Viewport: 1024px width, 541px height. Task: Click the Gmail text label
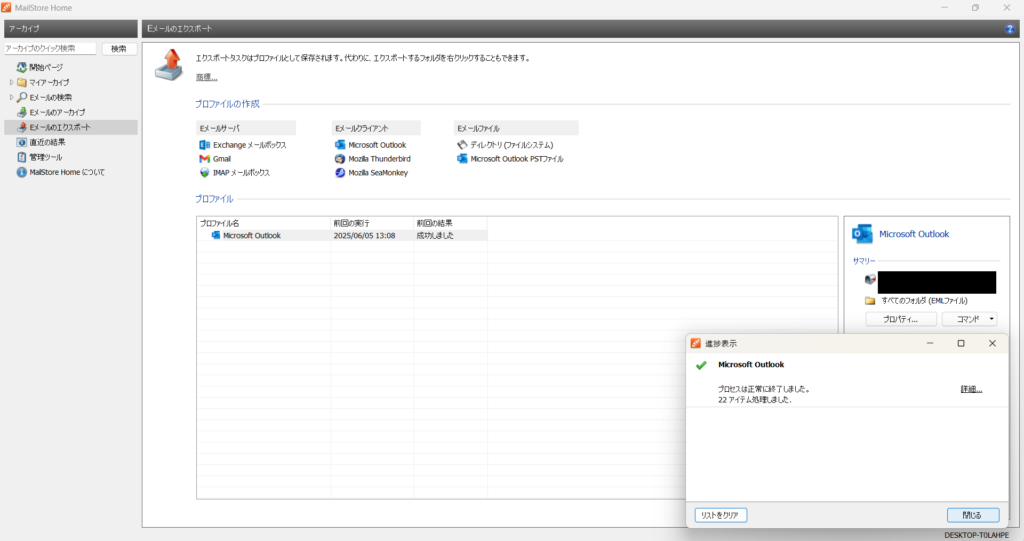[222, 159]
